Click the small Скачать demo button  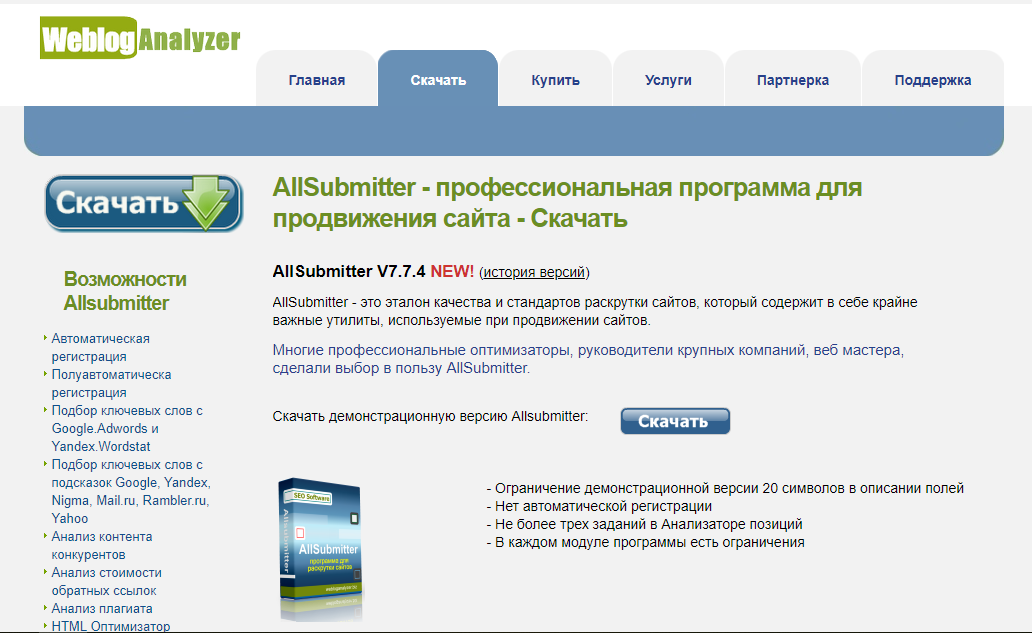(675, 421)
